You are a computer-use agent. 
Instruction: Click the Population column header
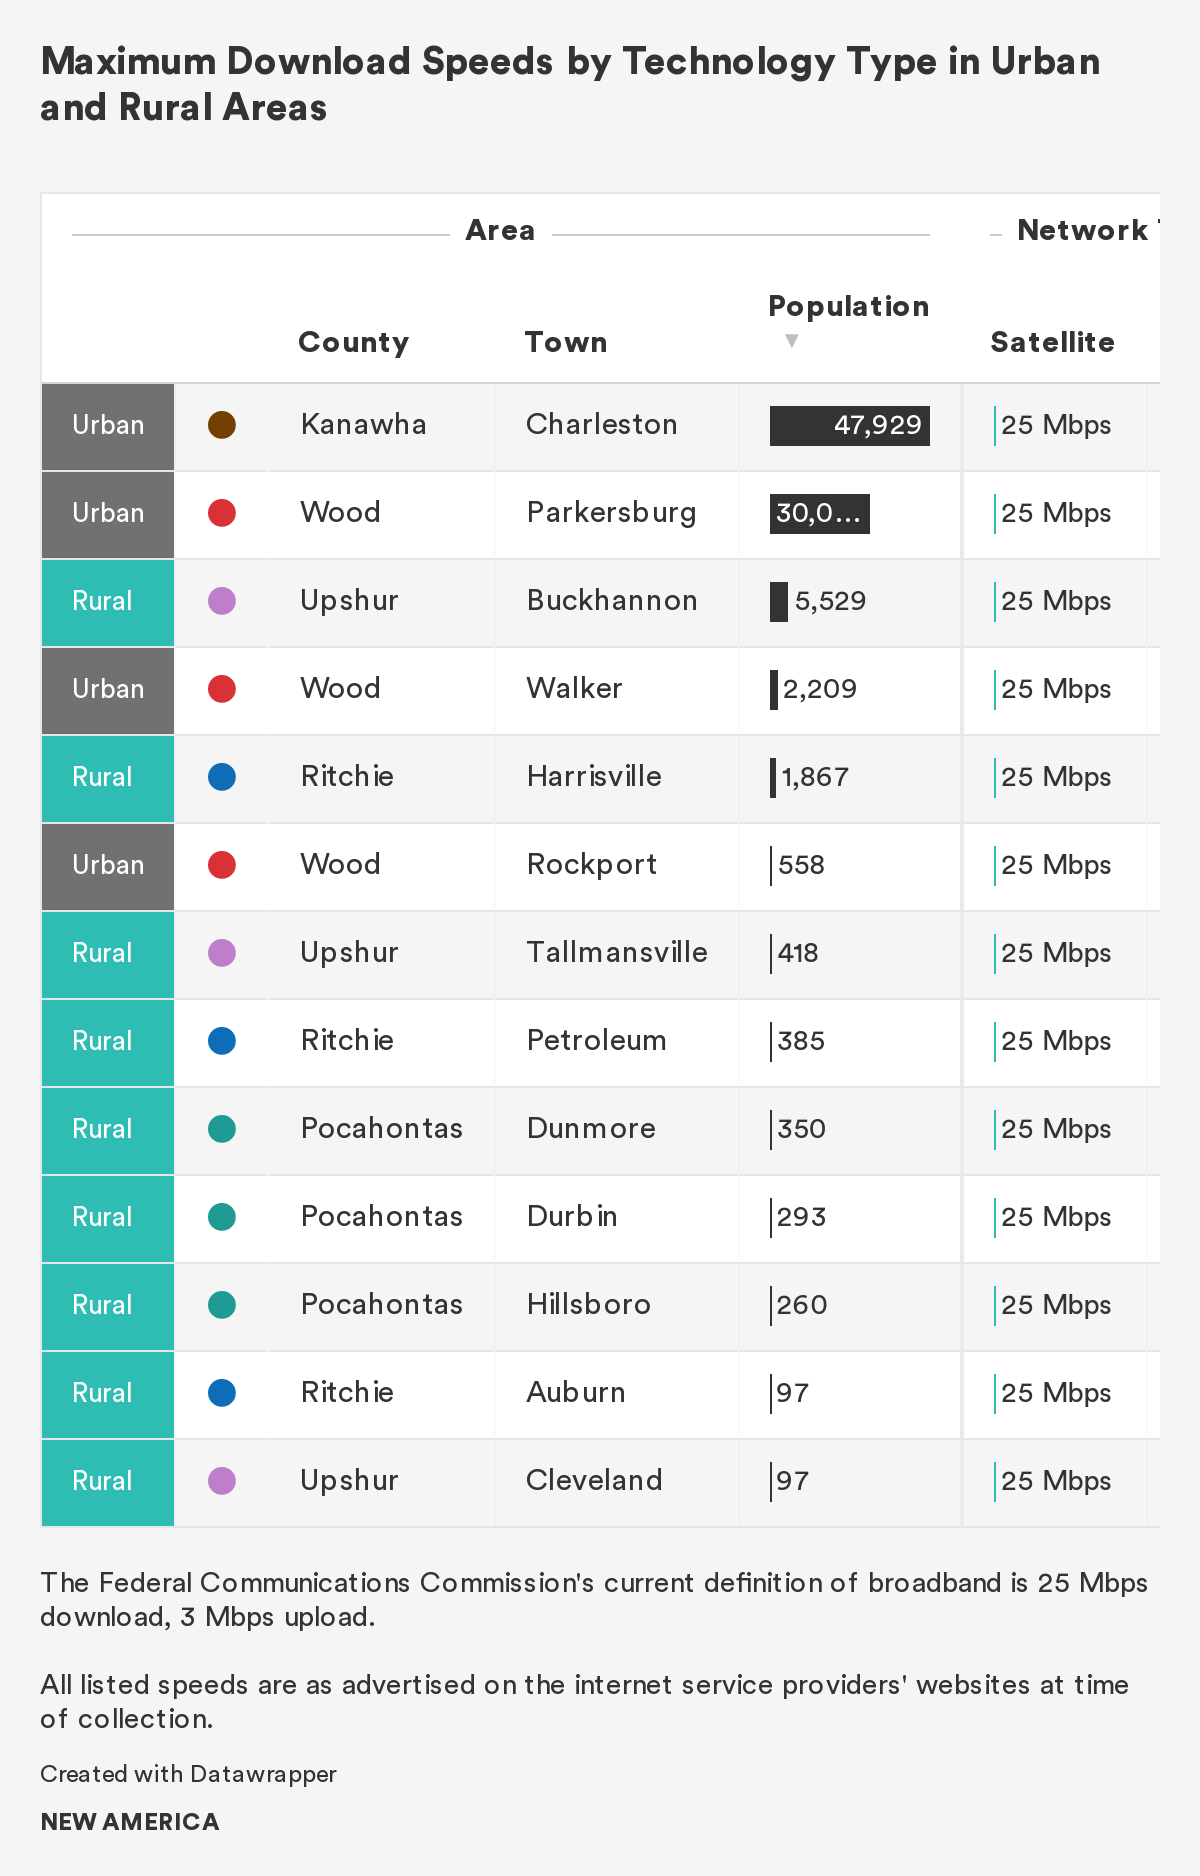pyautogui.click(x=848, y=306)
